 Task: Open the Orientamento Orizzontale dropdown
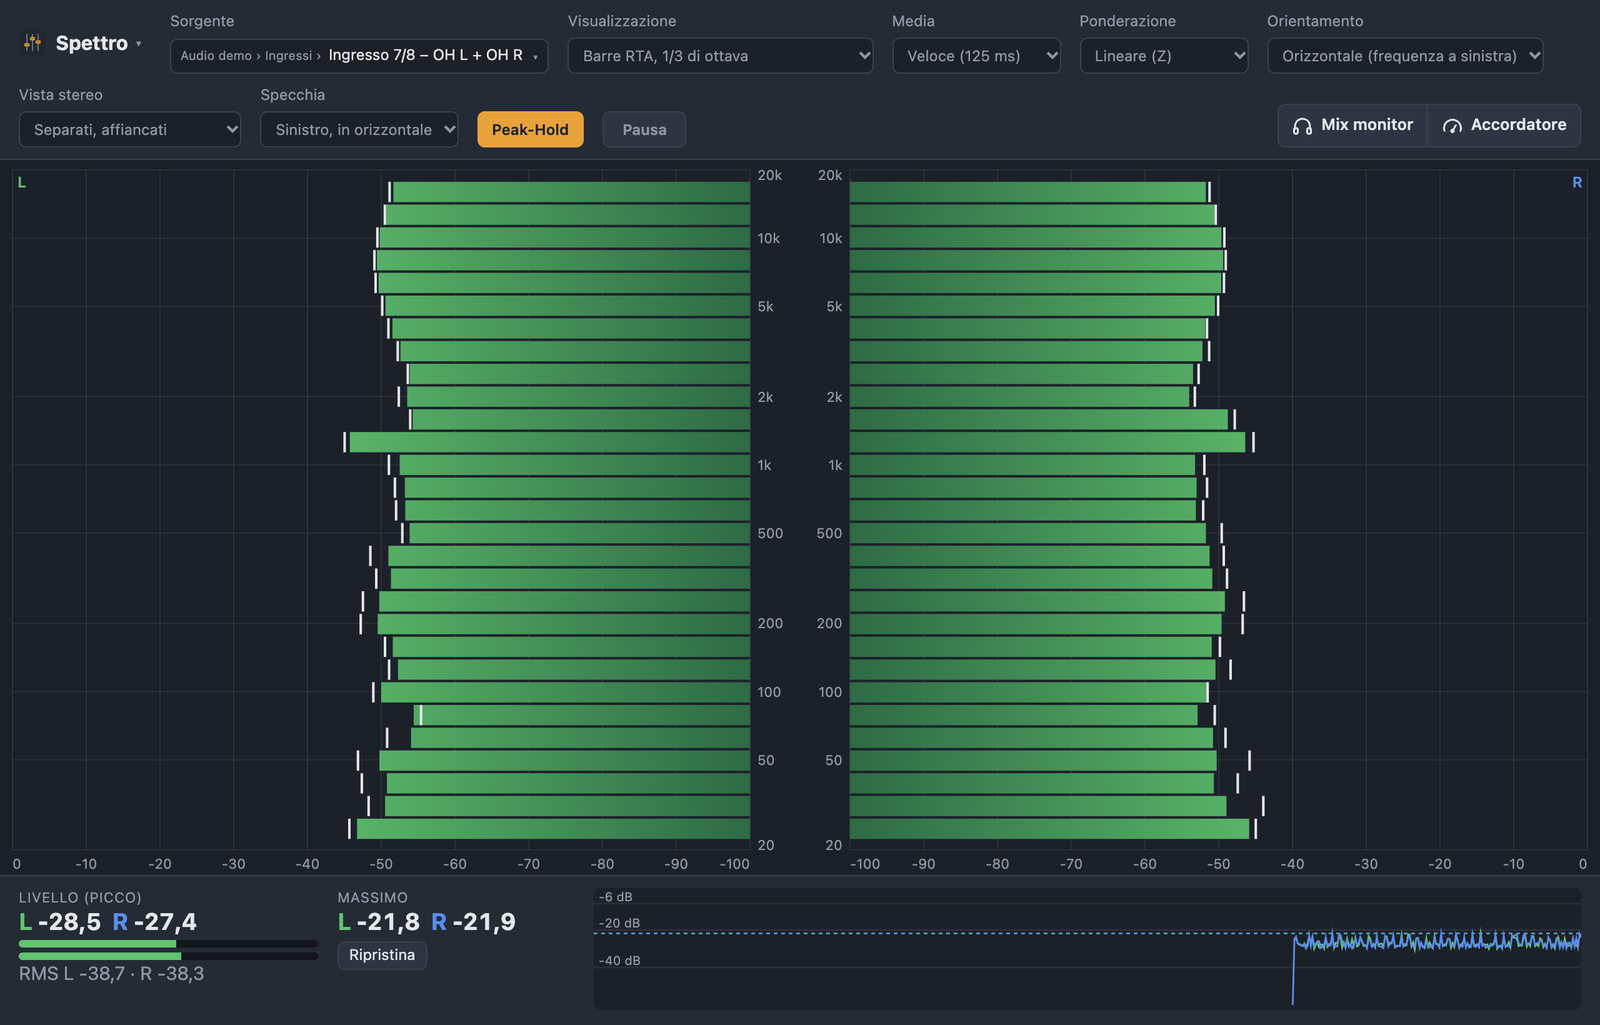[1405, 56]
